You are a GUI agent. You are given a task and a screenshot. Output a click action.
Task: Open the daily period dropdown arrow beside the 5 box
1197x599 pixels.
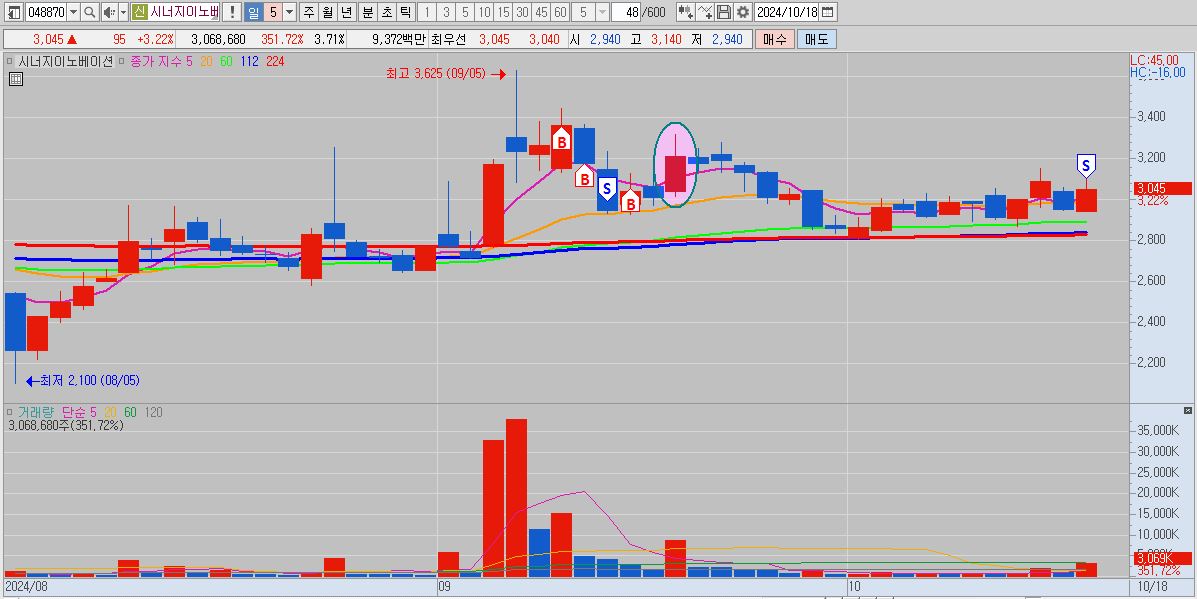click(289, 12)
